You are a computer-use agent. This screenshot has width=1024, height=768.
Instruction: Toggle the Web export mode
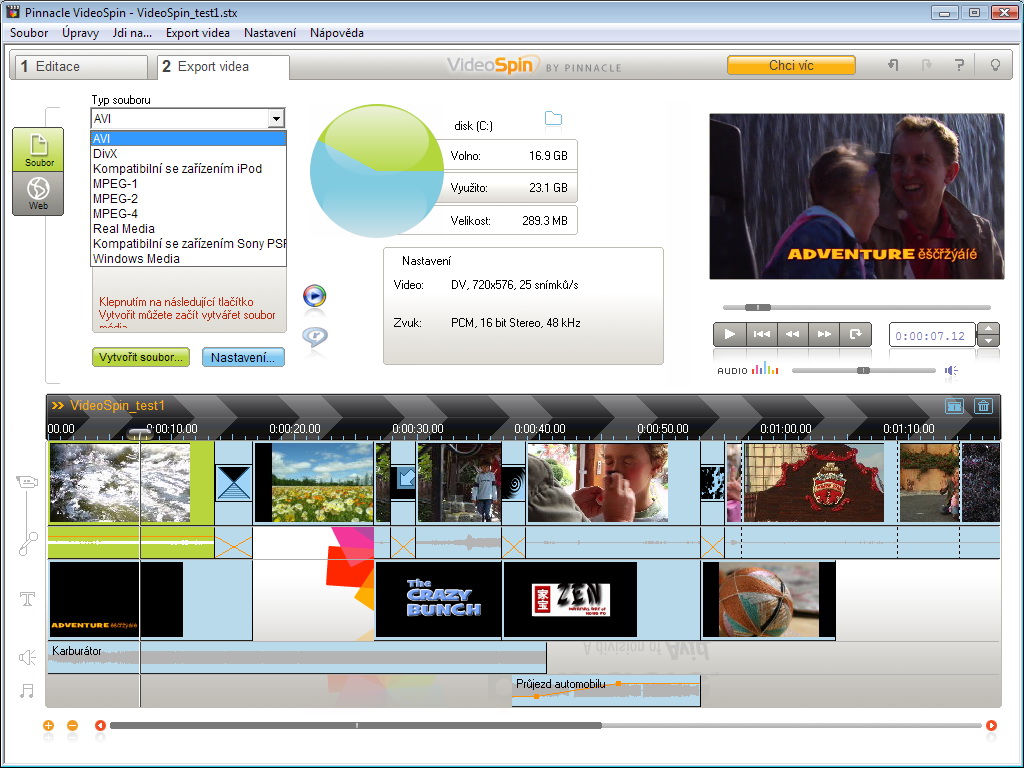click(x=38, y=193)
